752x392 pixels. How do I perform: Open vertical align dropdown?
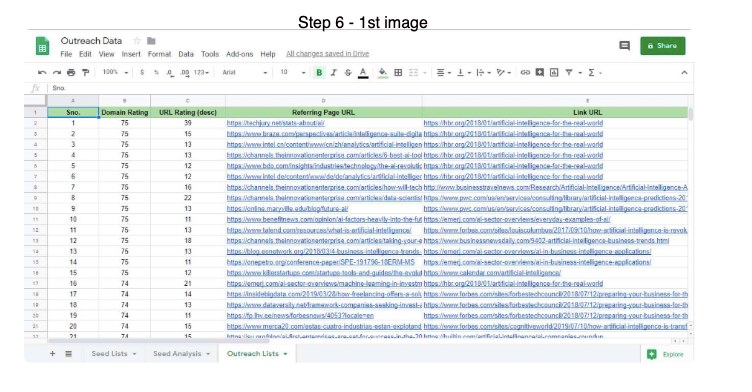pyautogui.click(x=463, y=72)
